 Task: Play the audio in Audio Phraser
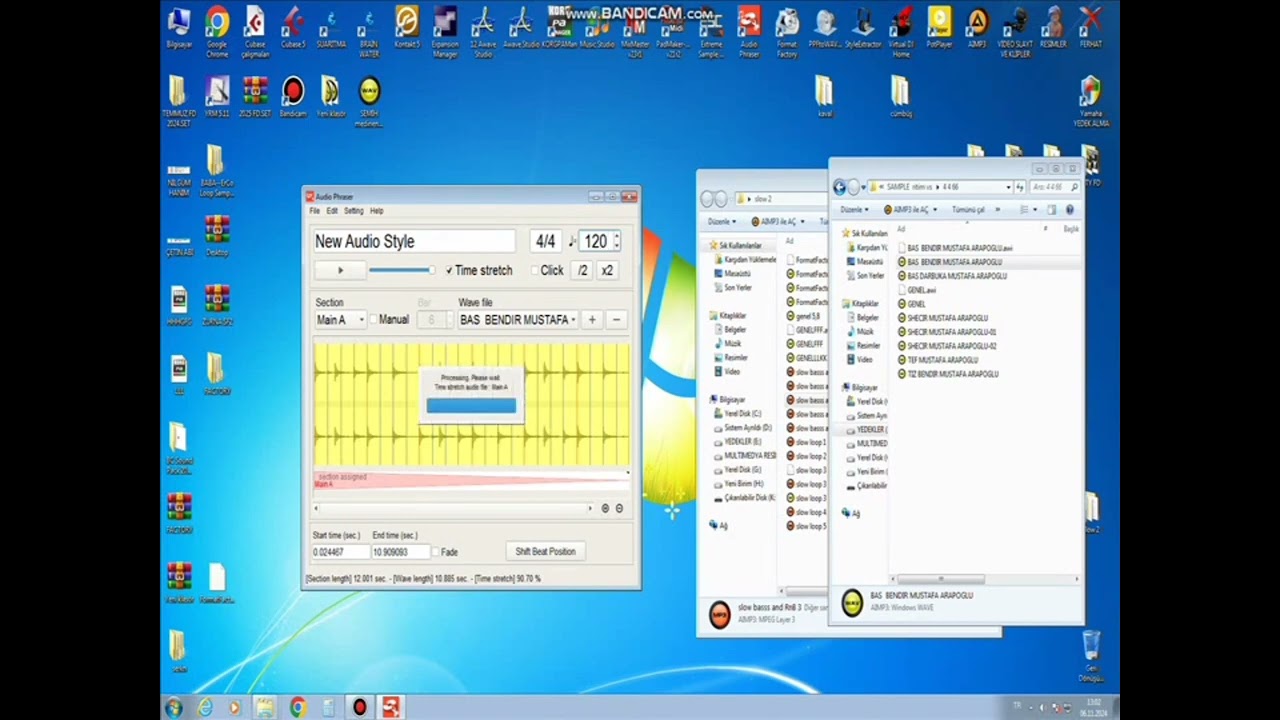click(x=339, y=270)
